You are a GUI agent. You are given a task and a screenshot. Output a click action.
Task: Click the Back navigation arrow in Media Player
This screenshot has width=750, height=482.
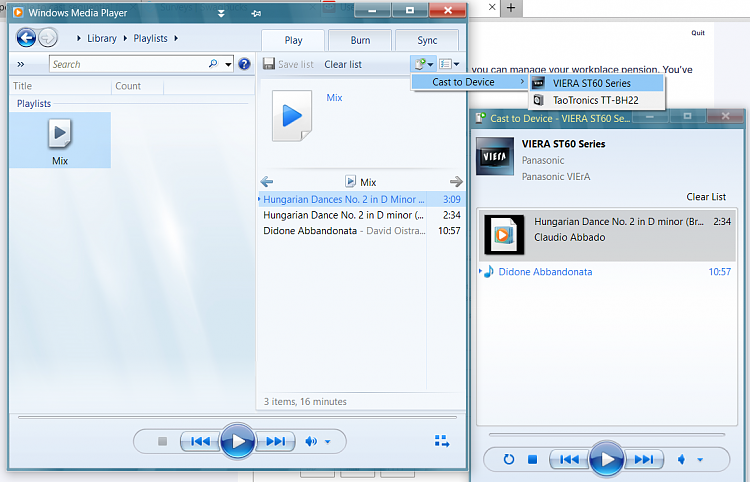tap(26, 38)
